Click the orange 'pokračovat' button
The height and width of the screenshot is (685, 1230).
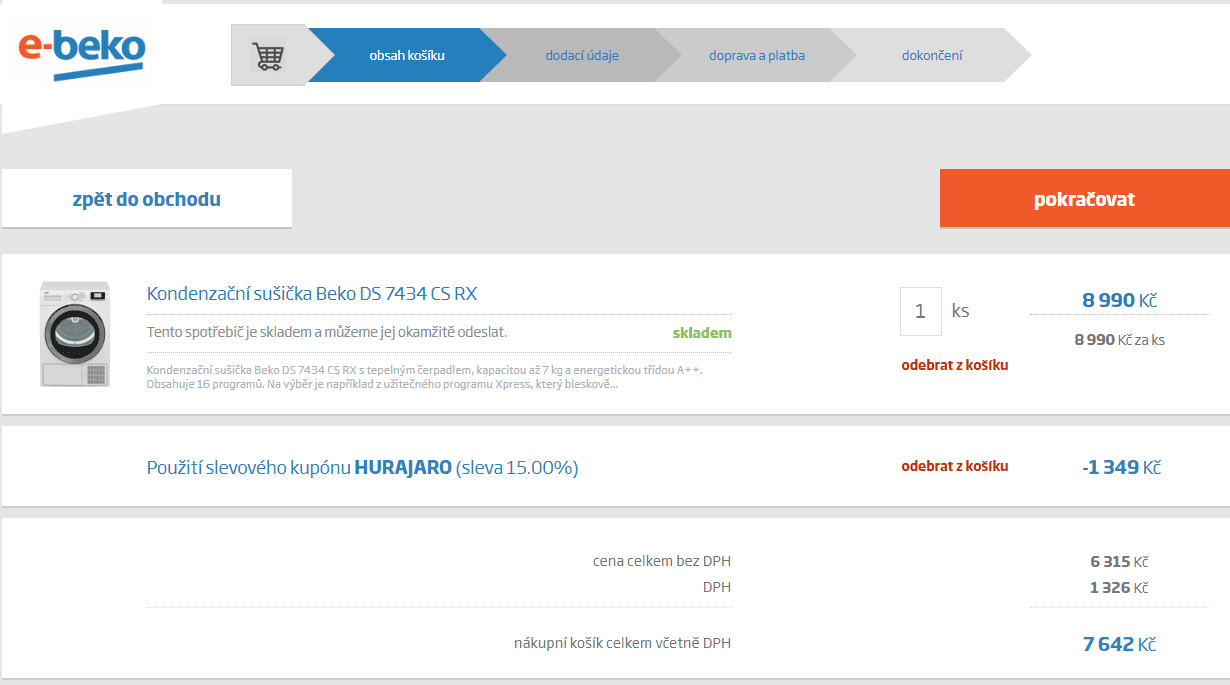pos(1084,199)
